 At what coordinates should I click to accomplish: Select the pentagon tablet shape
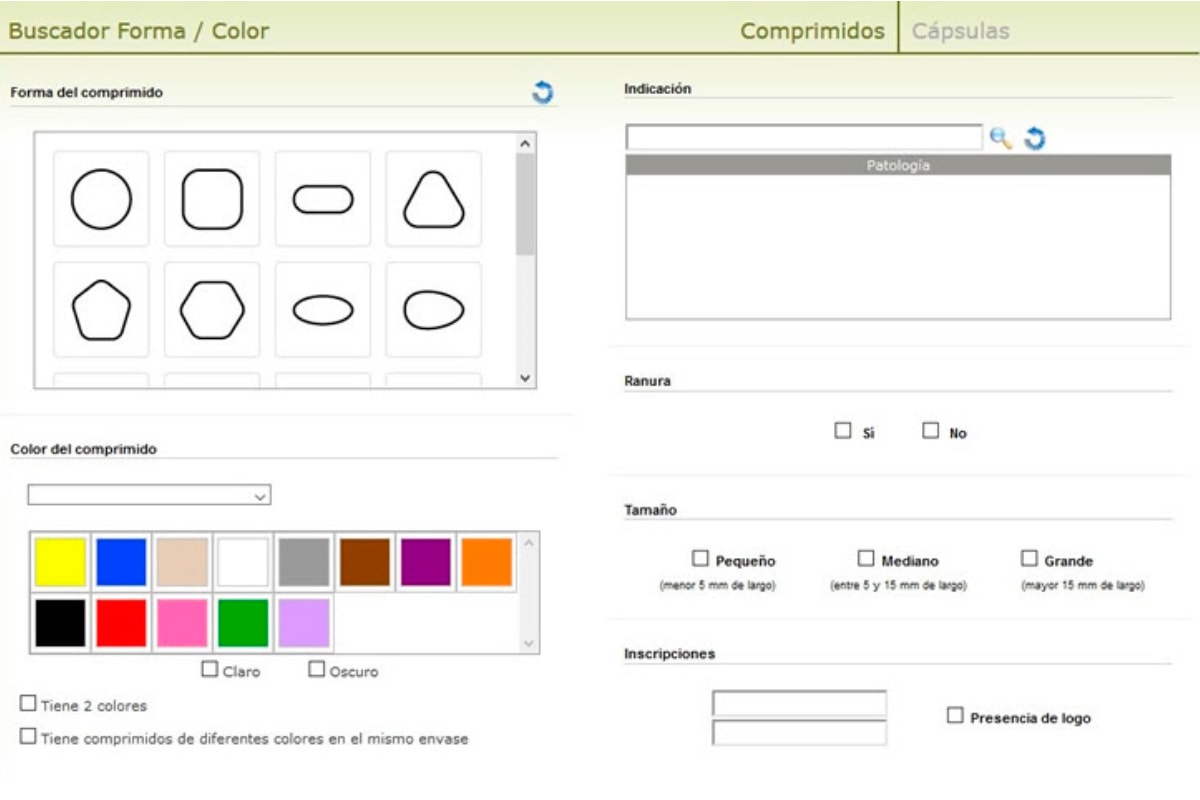101,310
